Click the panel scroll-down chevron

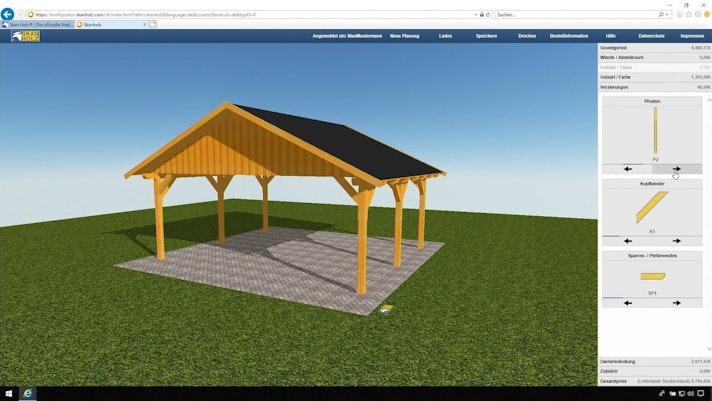pos(709,349)
